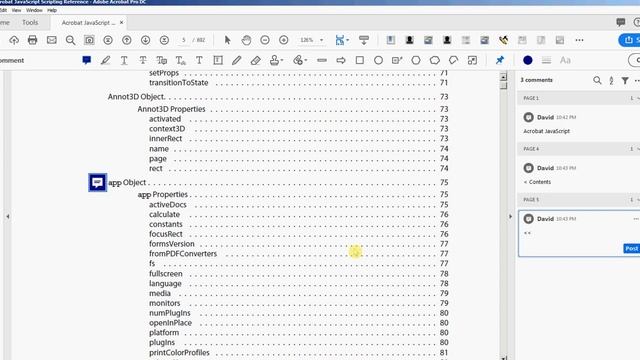Select the Eraser tool

pos(256,60)
